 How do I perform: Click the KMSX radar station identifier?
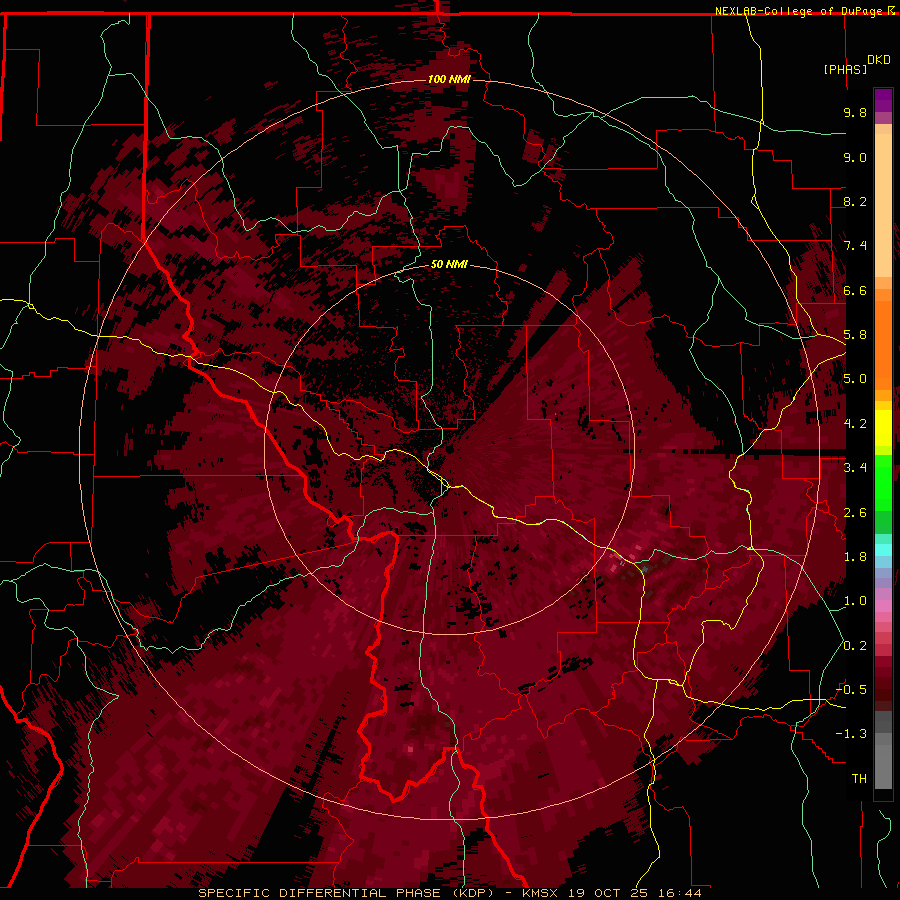coord(540,893)
